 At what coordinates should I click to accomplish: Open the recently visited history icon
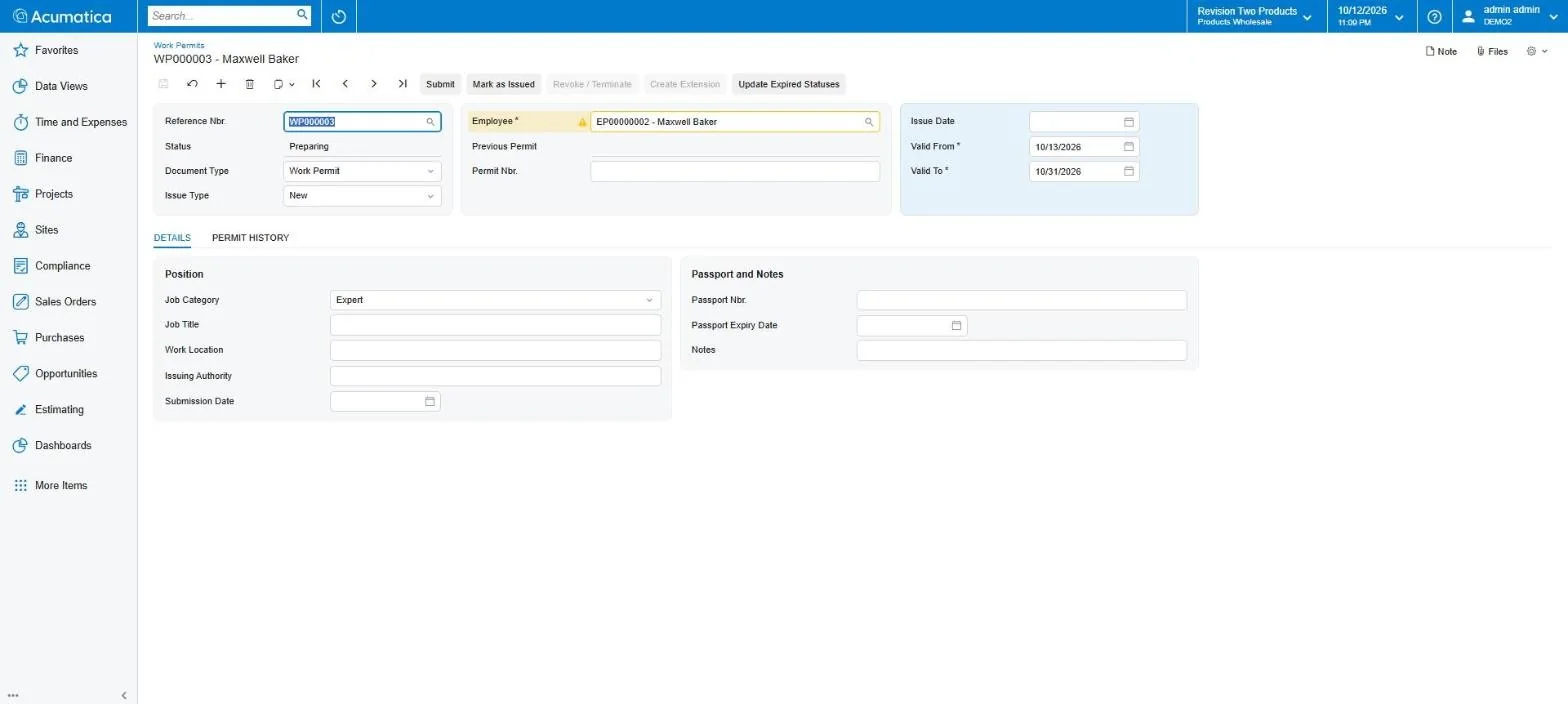point(339,16)
